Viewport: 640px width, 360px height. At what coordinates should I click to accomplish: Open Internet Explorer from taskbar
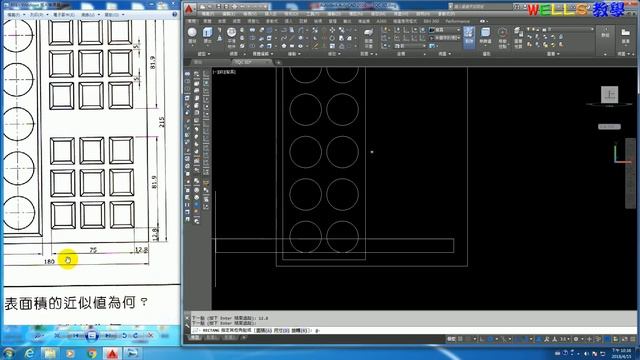point(29,353)
